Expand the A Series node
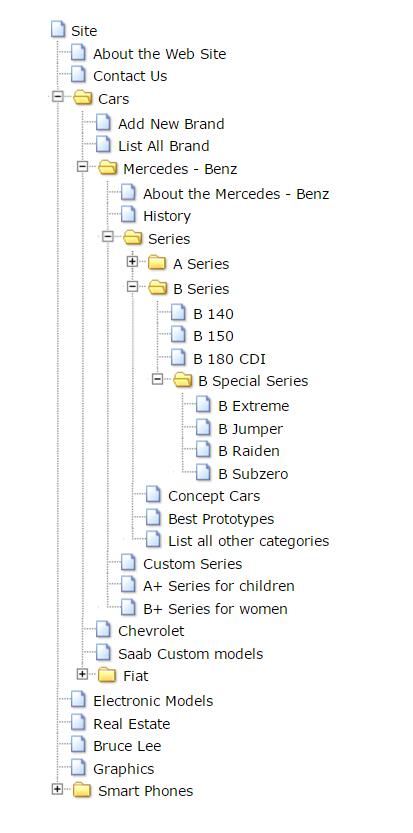The width and height of the screenshot is (413, 833). click(x=132, y=261)
